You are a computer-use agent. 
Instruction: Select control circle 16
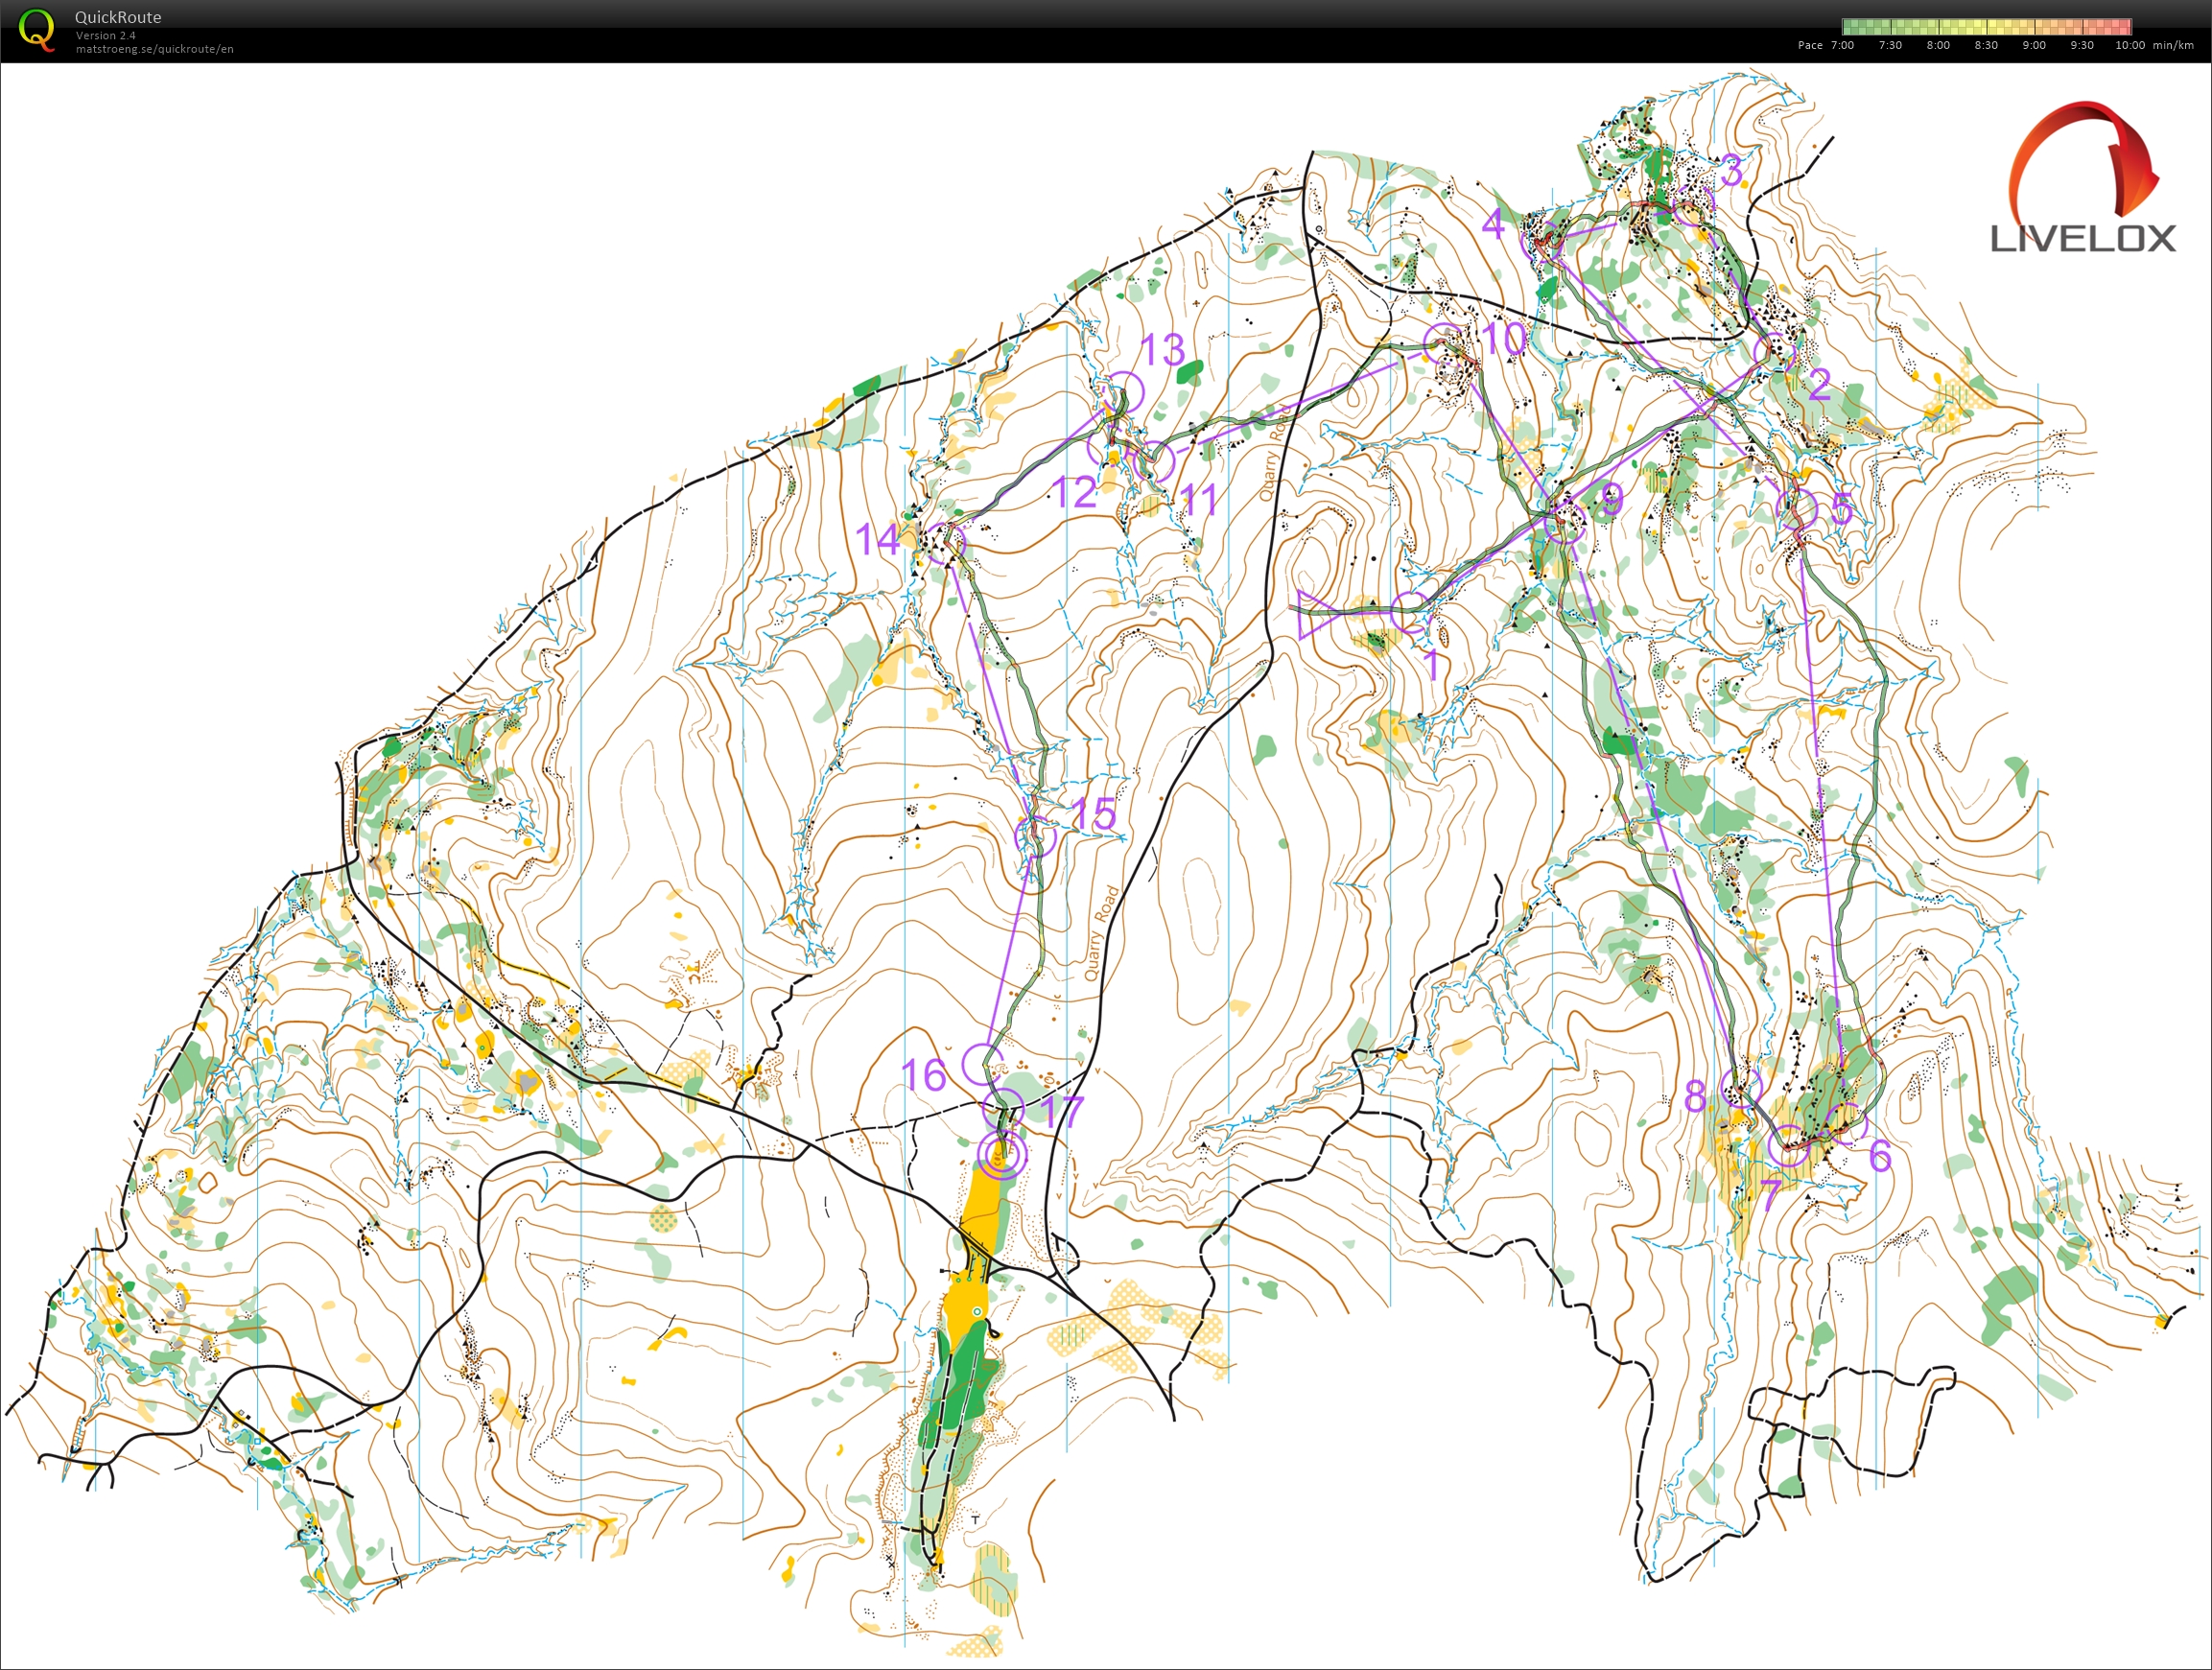pyautogui.click(x=982, y=1064)
